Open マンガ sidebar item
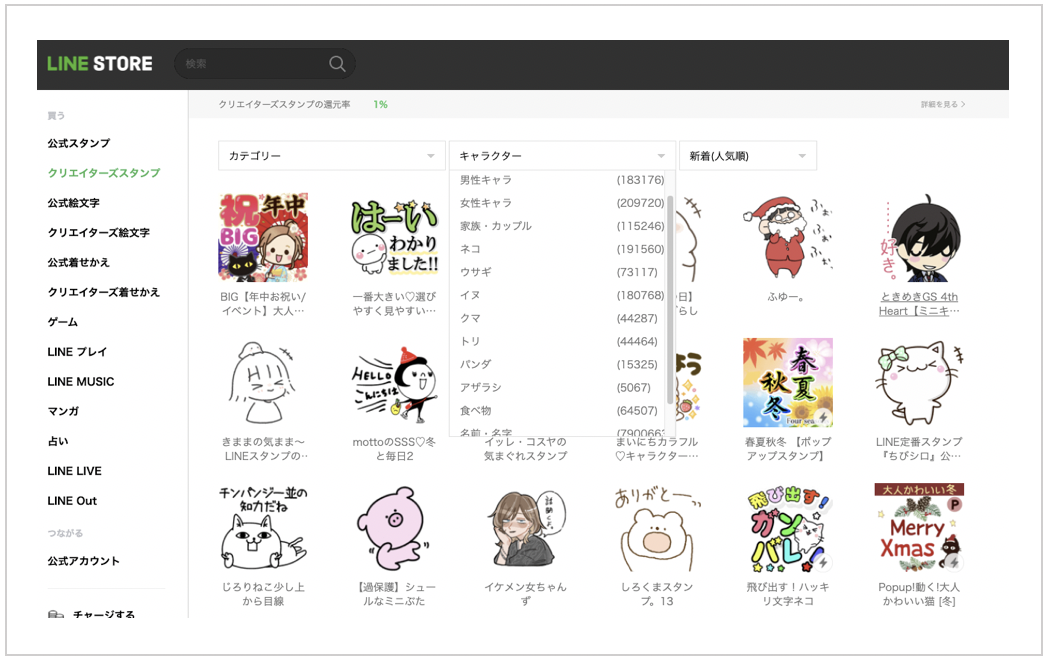 point(64,411)
